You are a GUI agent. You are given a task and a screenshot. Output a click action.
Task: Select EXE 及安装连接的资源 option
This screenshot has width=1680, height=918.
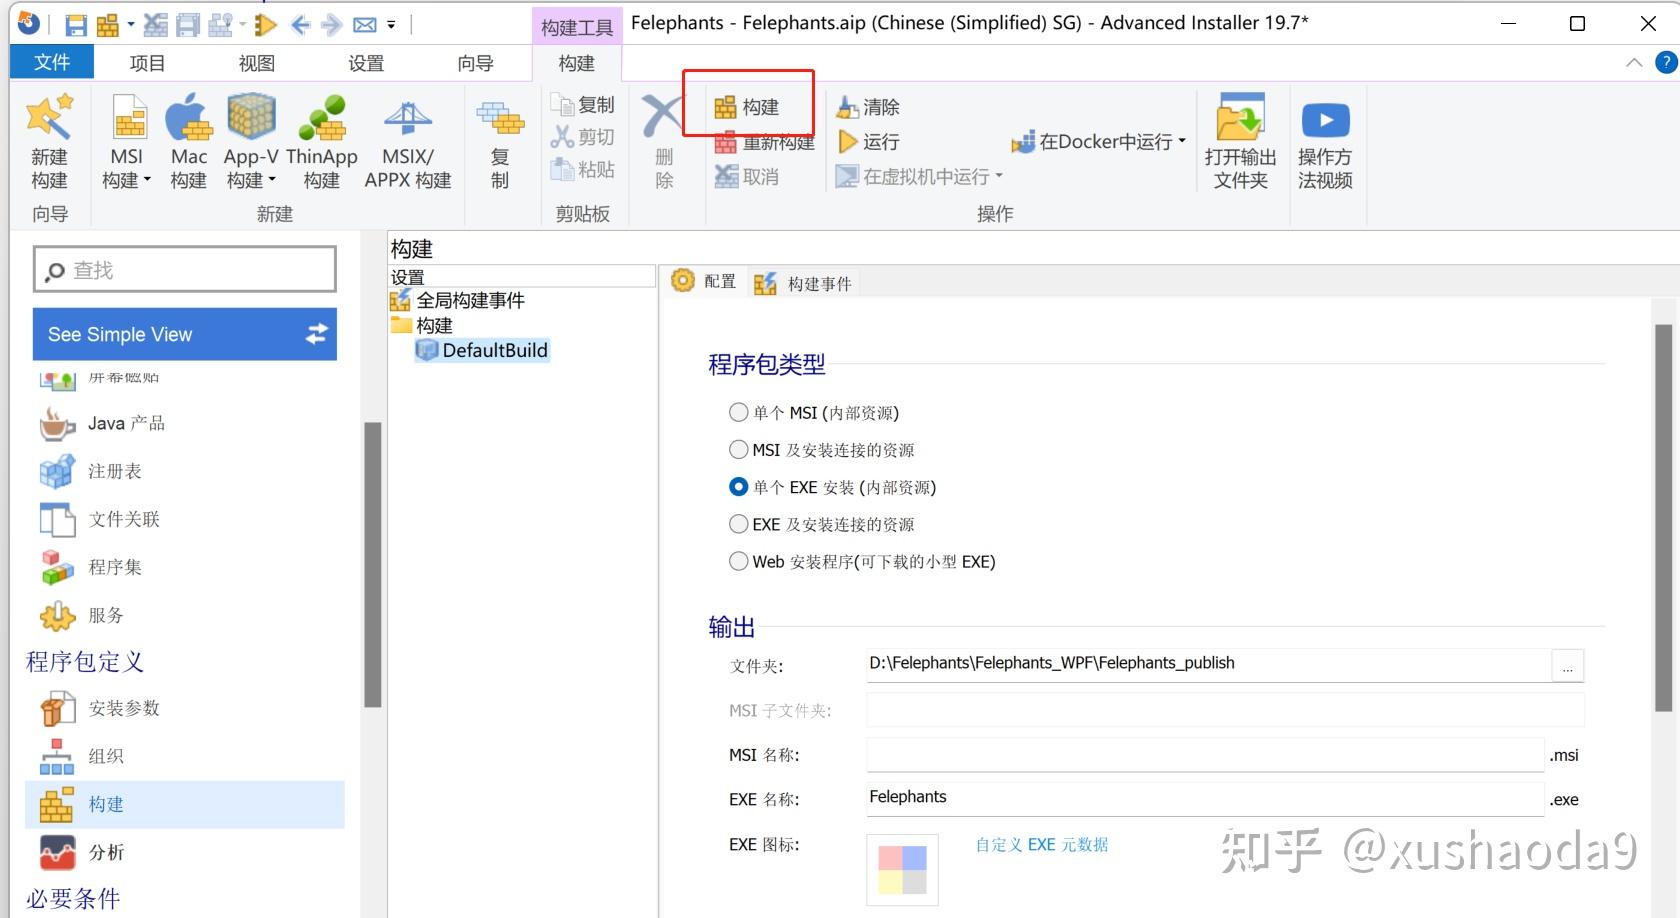click(x=738, y=524)
